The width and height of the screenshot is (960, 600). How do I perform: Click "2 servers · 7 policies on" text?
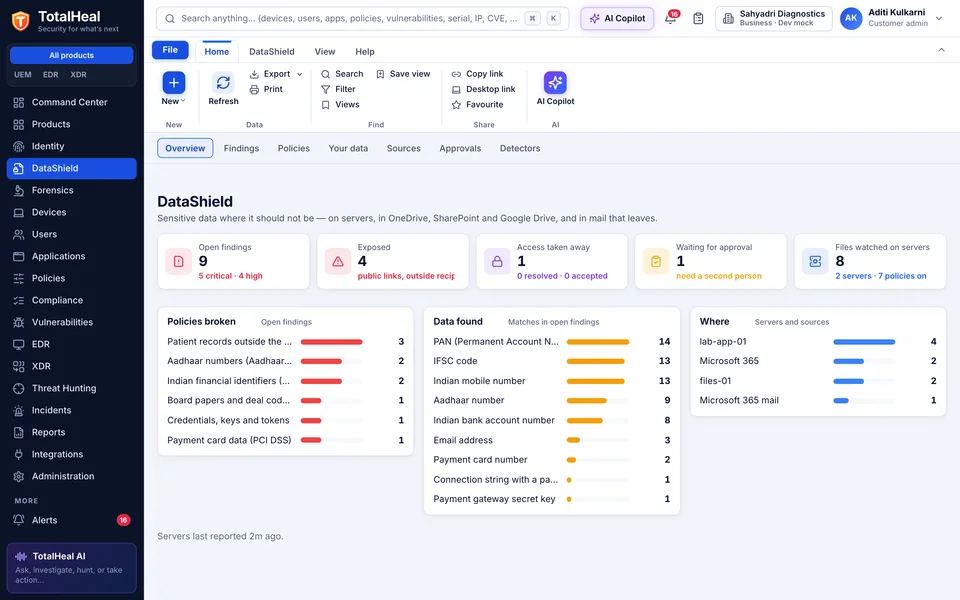point(881,276)
